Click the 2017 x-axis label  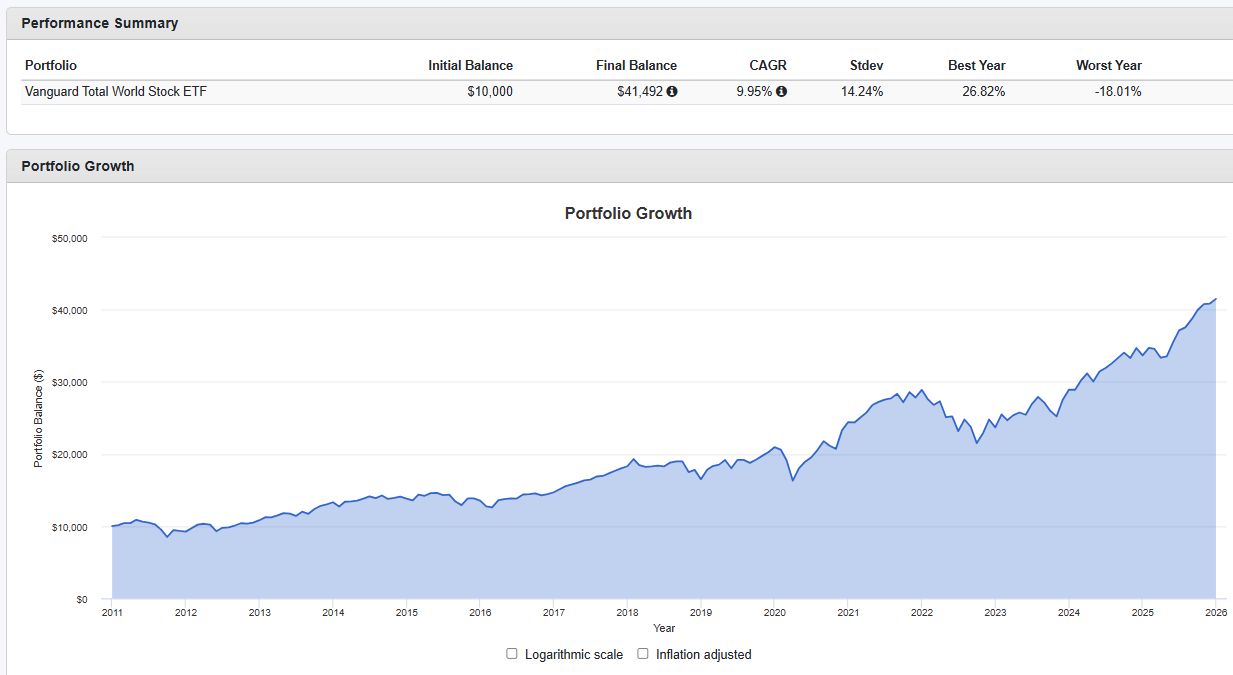(554, 612)
